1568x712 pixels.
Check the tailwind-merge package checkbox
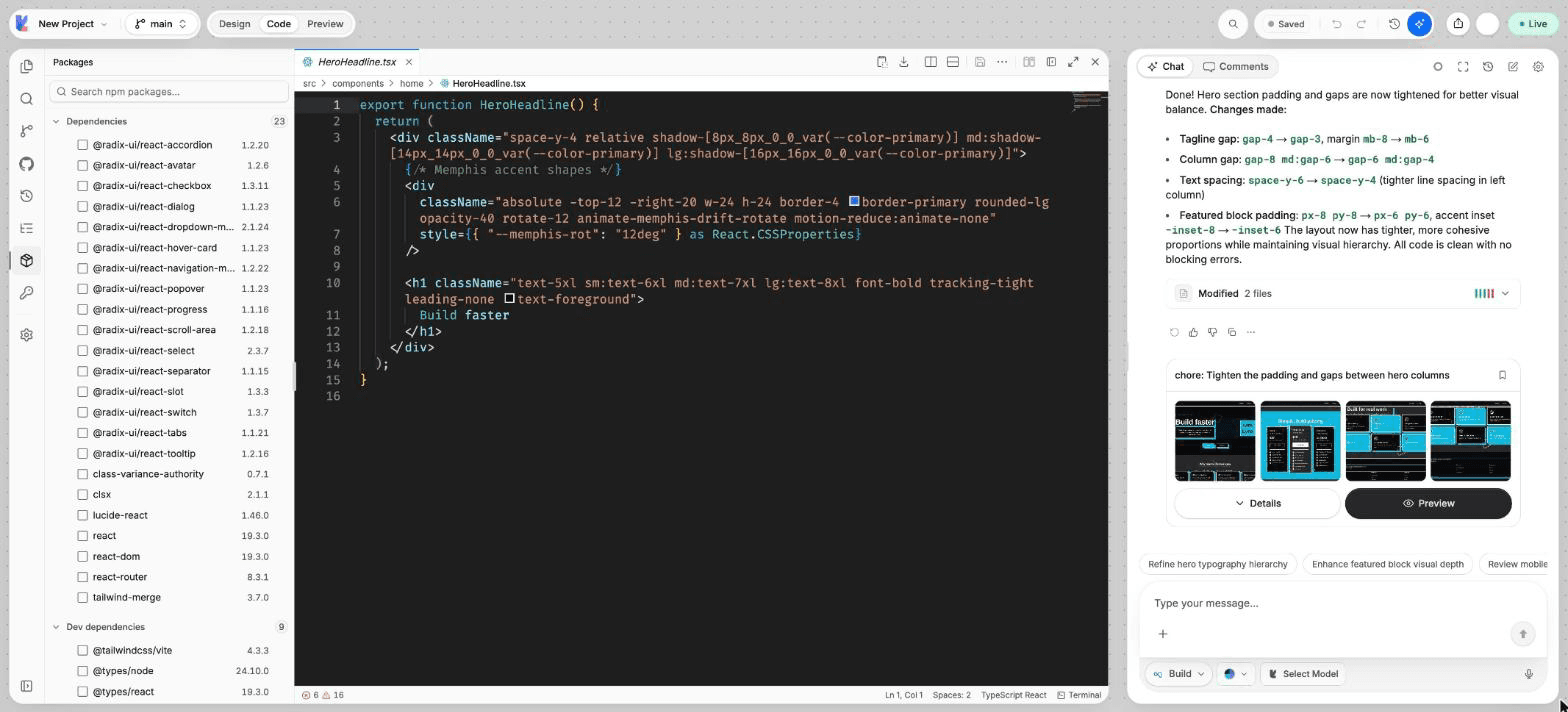pyautogui.click(x=83, y=597)
